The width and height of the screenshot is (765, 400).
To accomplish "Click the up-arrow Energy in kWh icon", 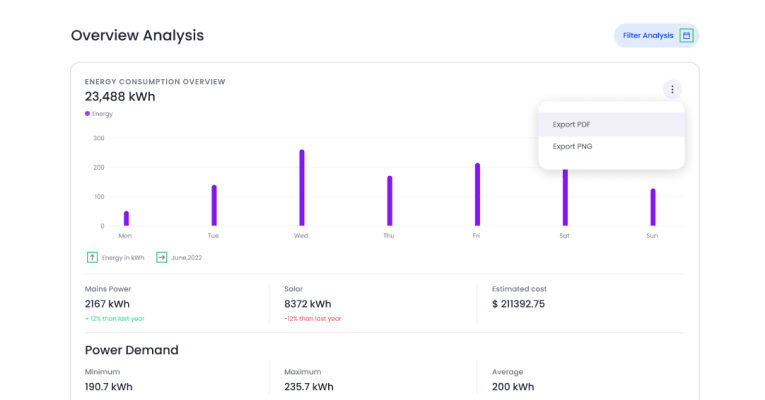I will pyautogui.click(x=92, y=257).
